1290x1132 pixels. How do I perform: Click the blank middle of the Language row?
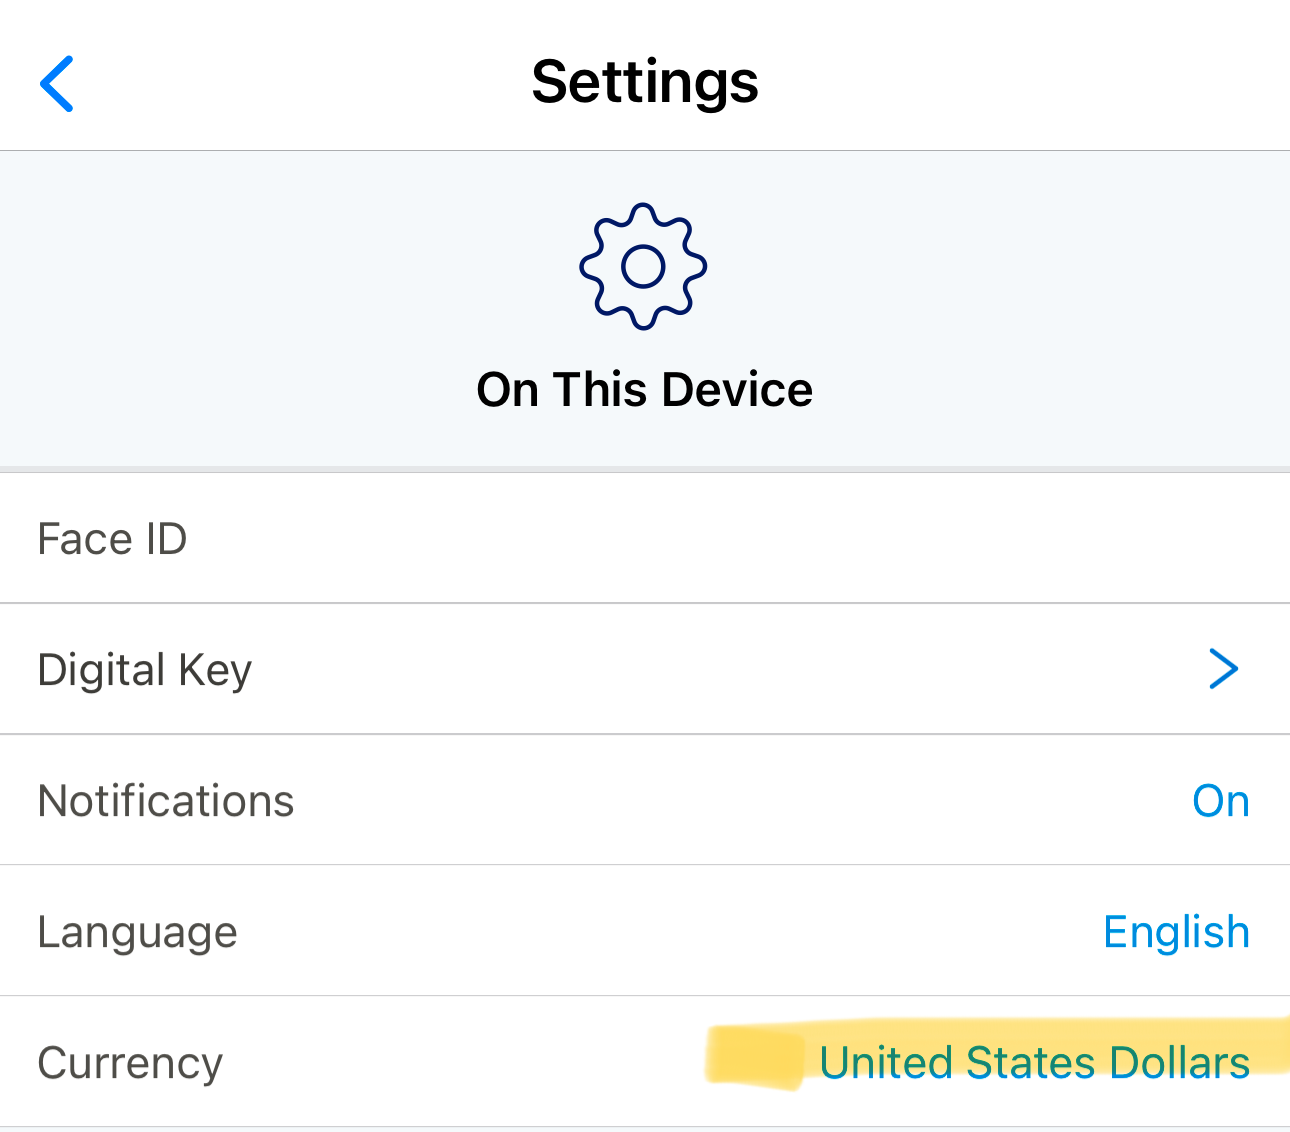(x=650, y=932)
